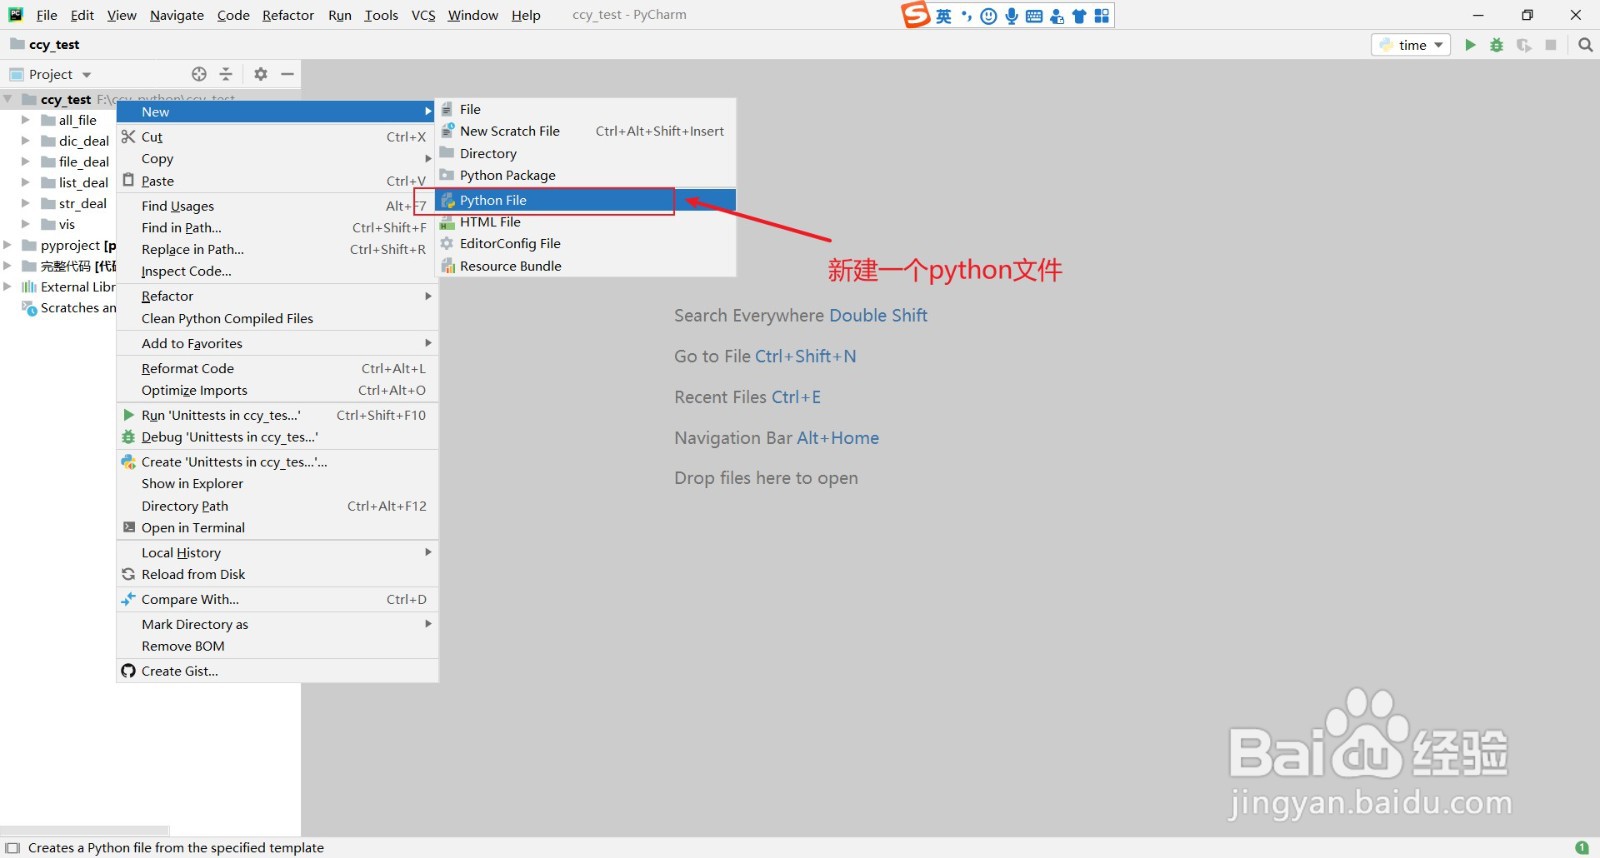The height and width of the screenshot is (858, 1600).
Task: Open the Help menu
Action: tap(526, 15)
